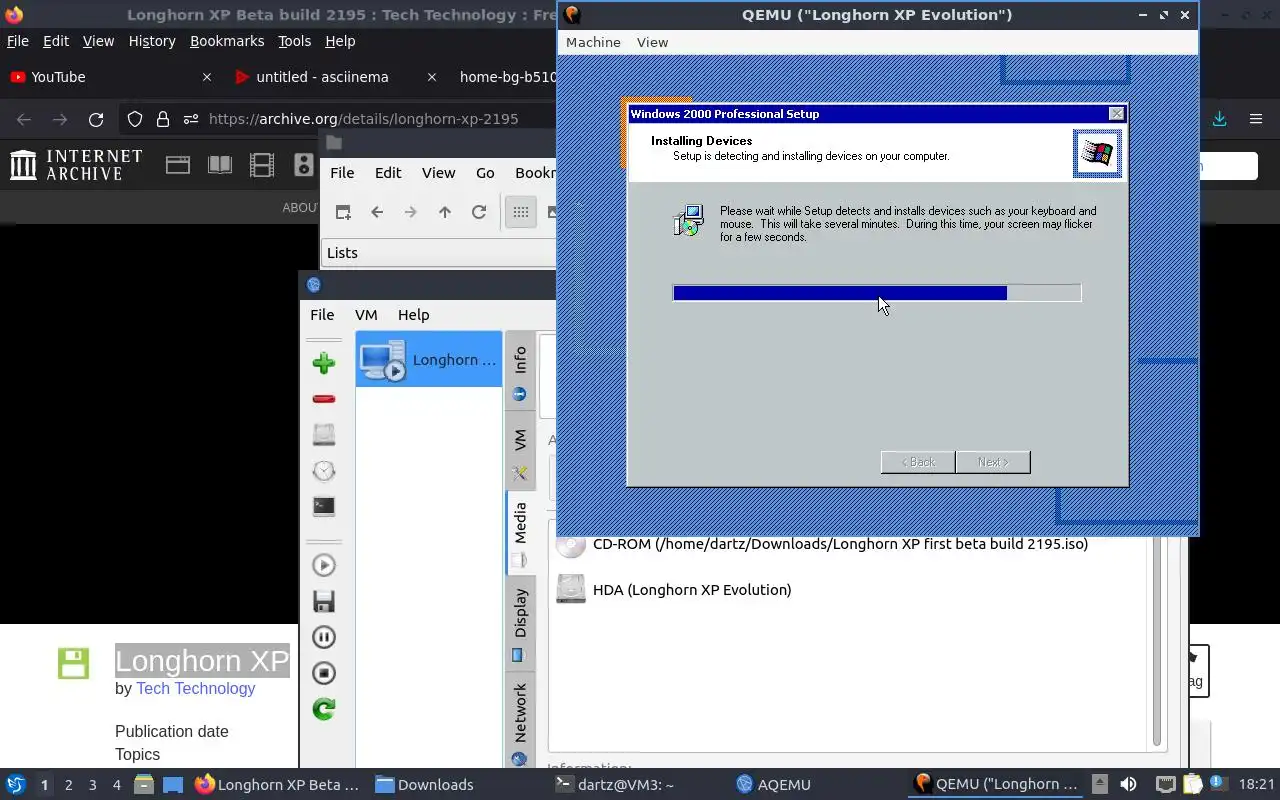Open the terminal monitor icon in AQEMU sidebar
Image resolution: width=1280 pixels, height=800 pixels.
pyautogui.click(x=323, y=507)
